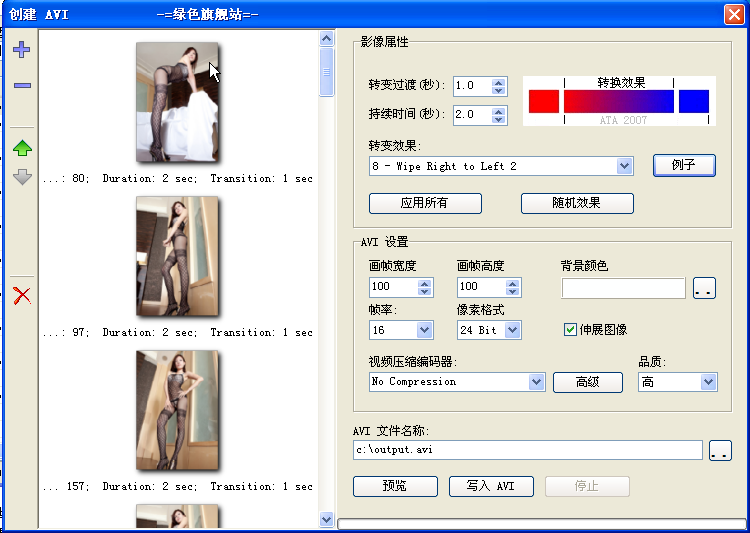
Task: Click the image list scroll-down arrow
Action: tap(327, 519)
